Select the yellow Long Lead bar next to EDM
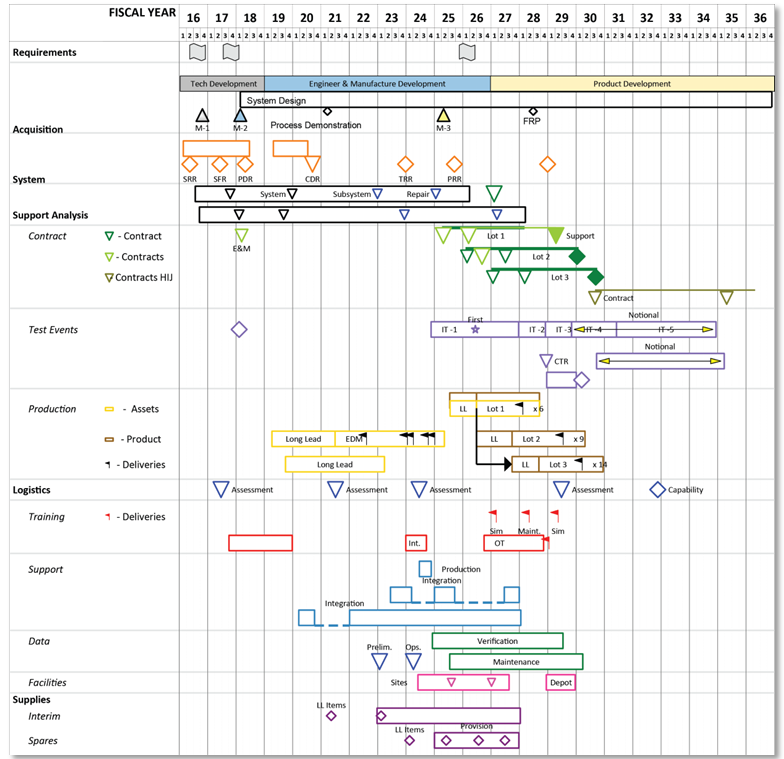The width and height of the screenshot is (784, 759). pyautogui.click(x=303, y=438)
